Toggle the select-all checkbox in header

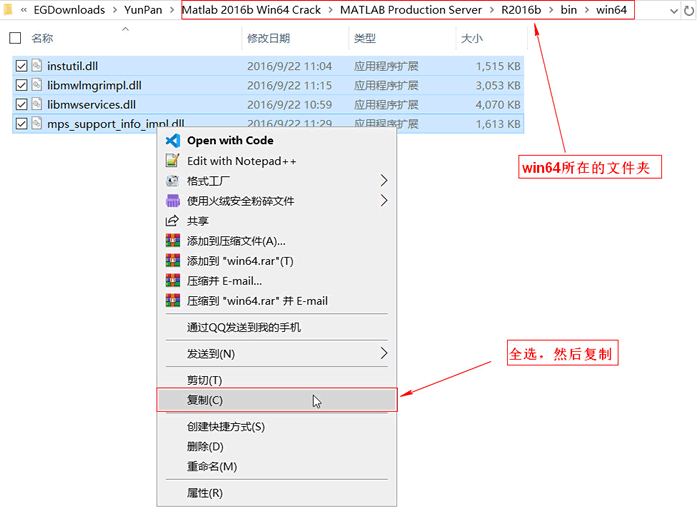15,38
